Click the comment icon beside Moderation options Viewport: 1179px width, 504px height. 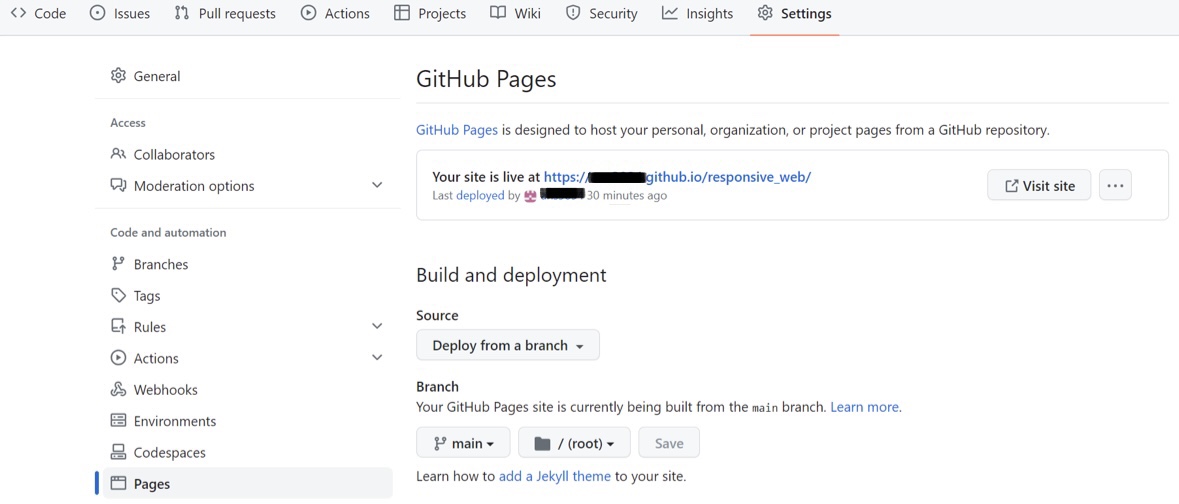click(x=118, y=185)
